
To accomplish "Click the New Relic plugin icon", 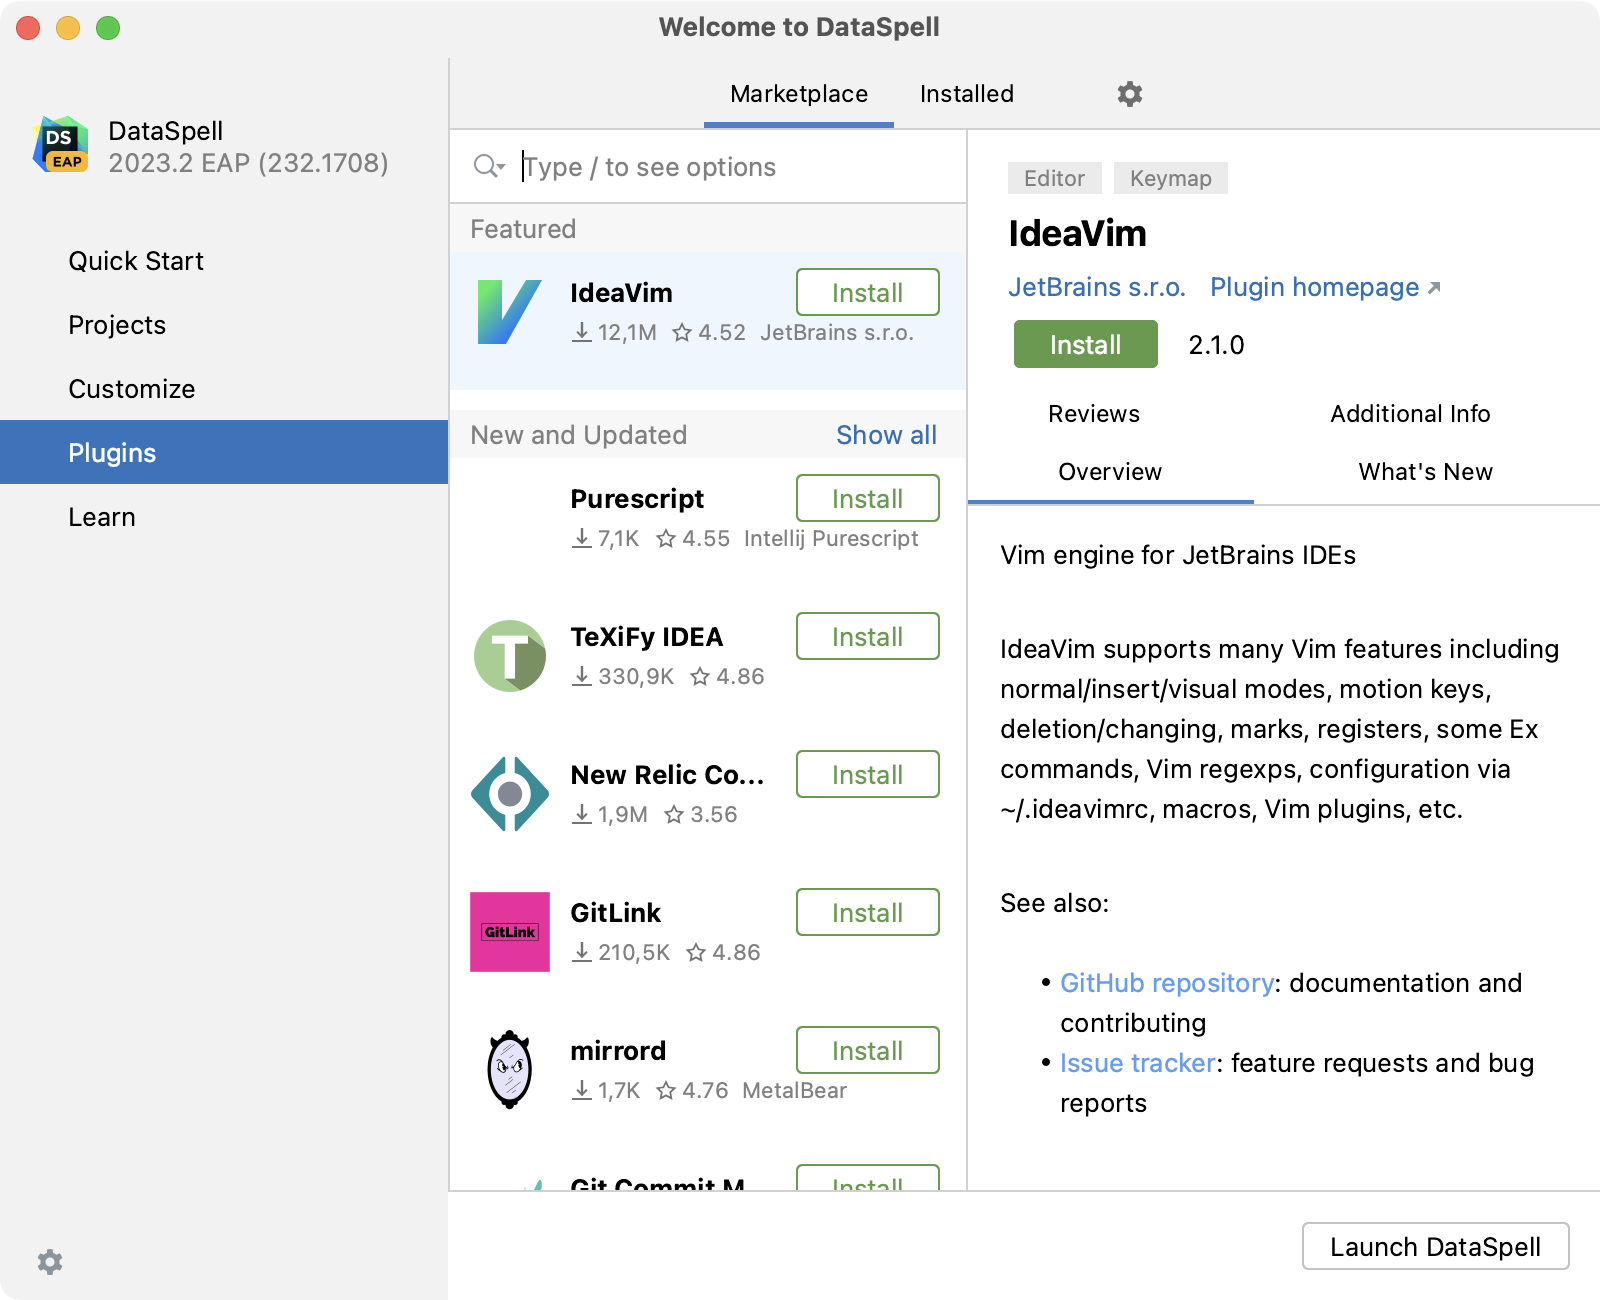I will click(510, 794).
